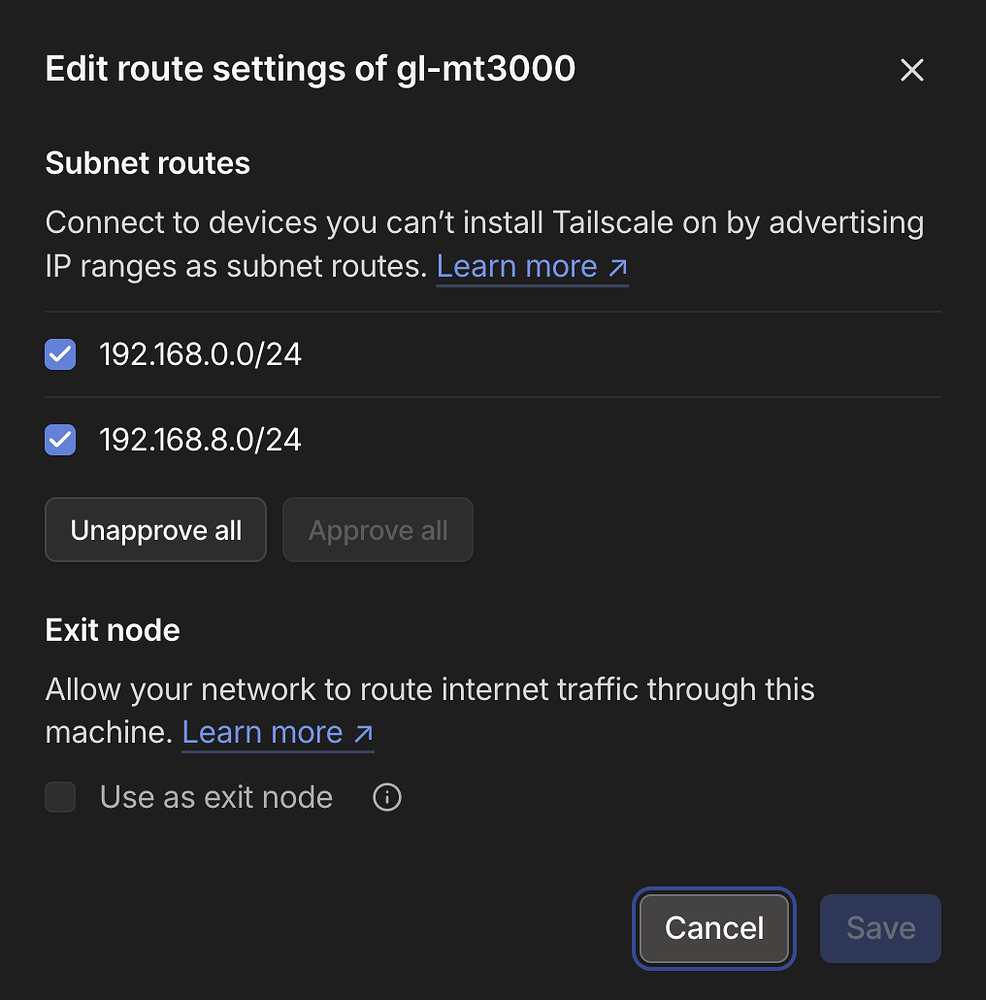Open the subnet routes Learn more external link arrow
The image size is (986, 1000).
tap(620, 267)
